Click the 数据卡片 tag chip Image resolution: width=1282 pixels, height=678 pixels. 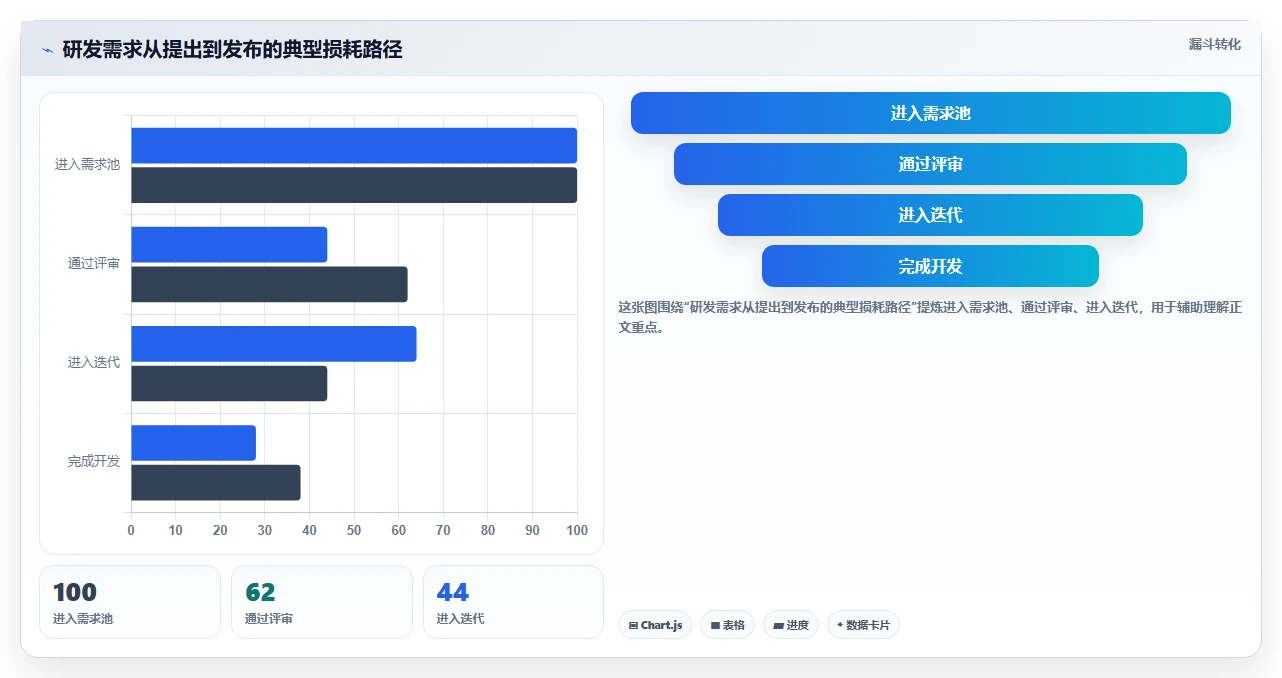pos(863,625)
